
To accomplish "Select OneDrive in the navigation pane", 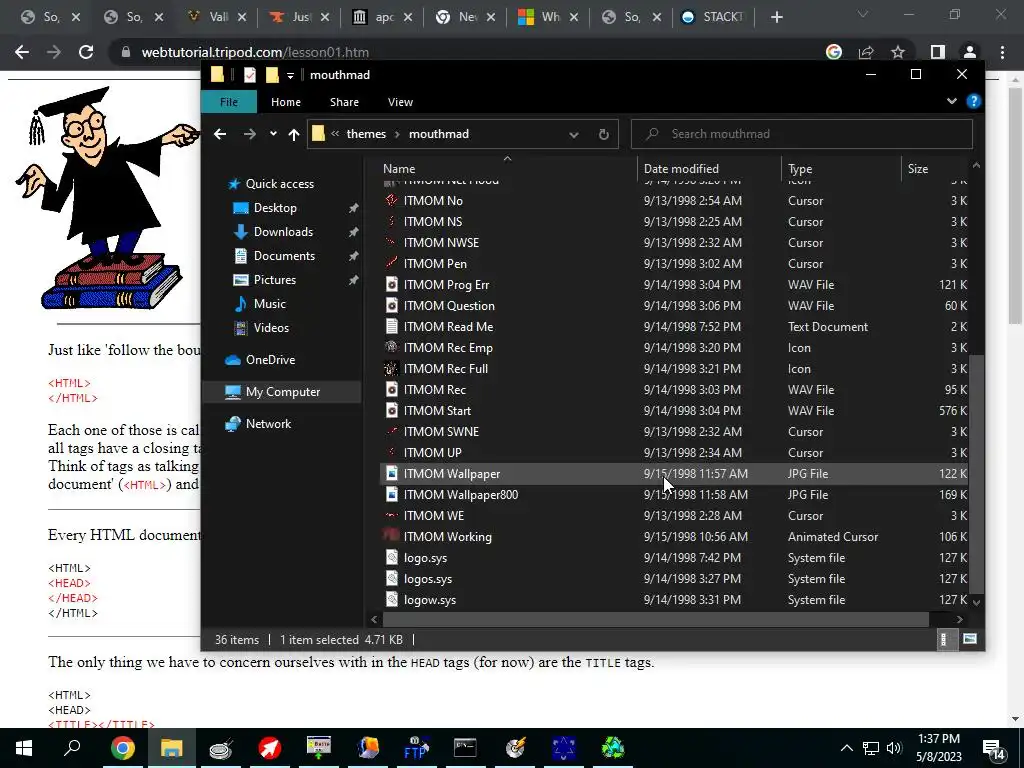I will pyautogui.click(x=270, y=360).
